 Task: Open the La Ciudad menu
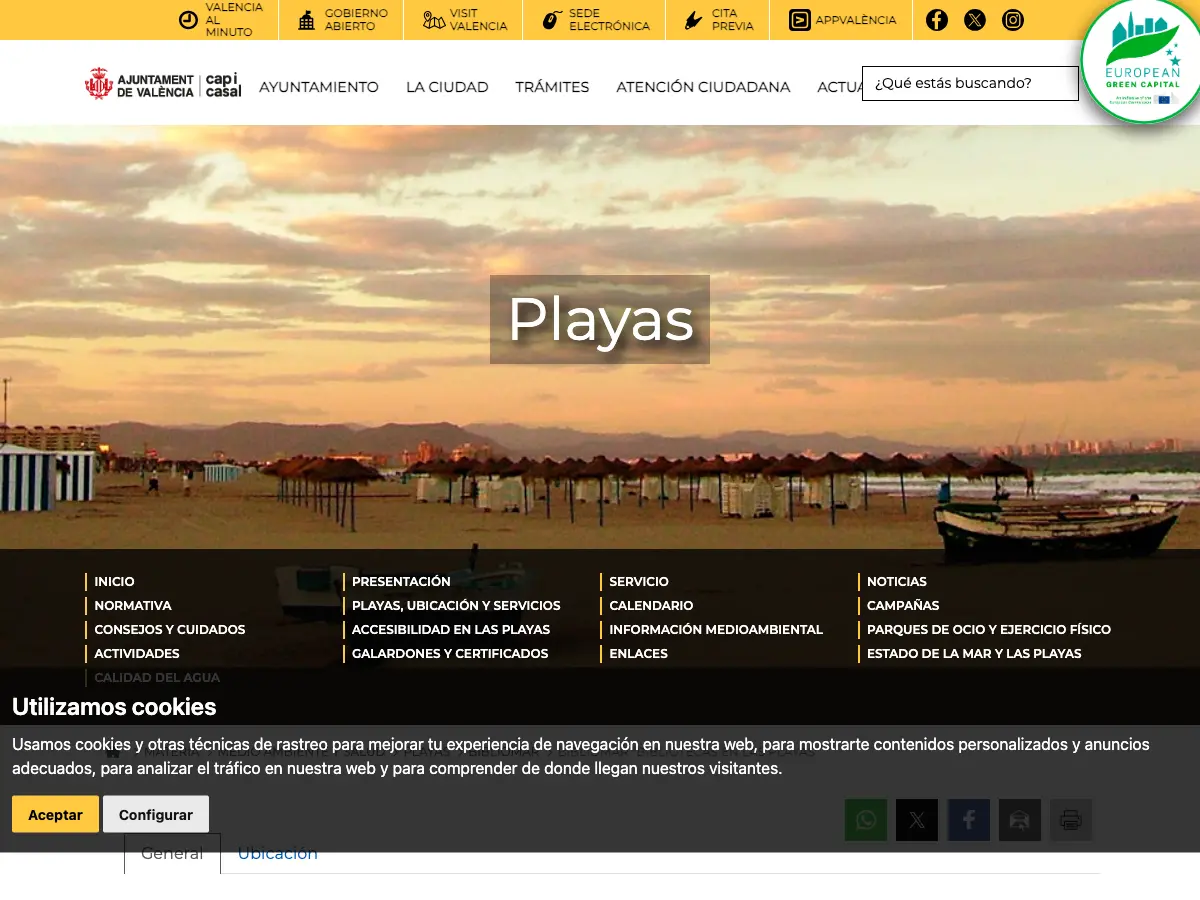[447, 87]
